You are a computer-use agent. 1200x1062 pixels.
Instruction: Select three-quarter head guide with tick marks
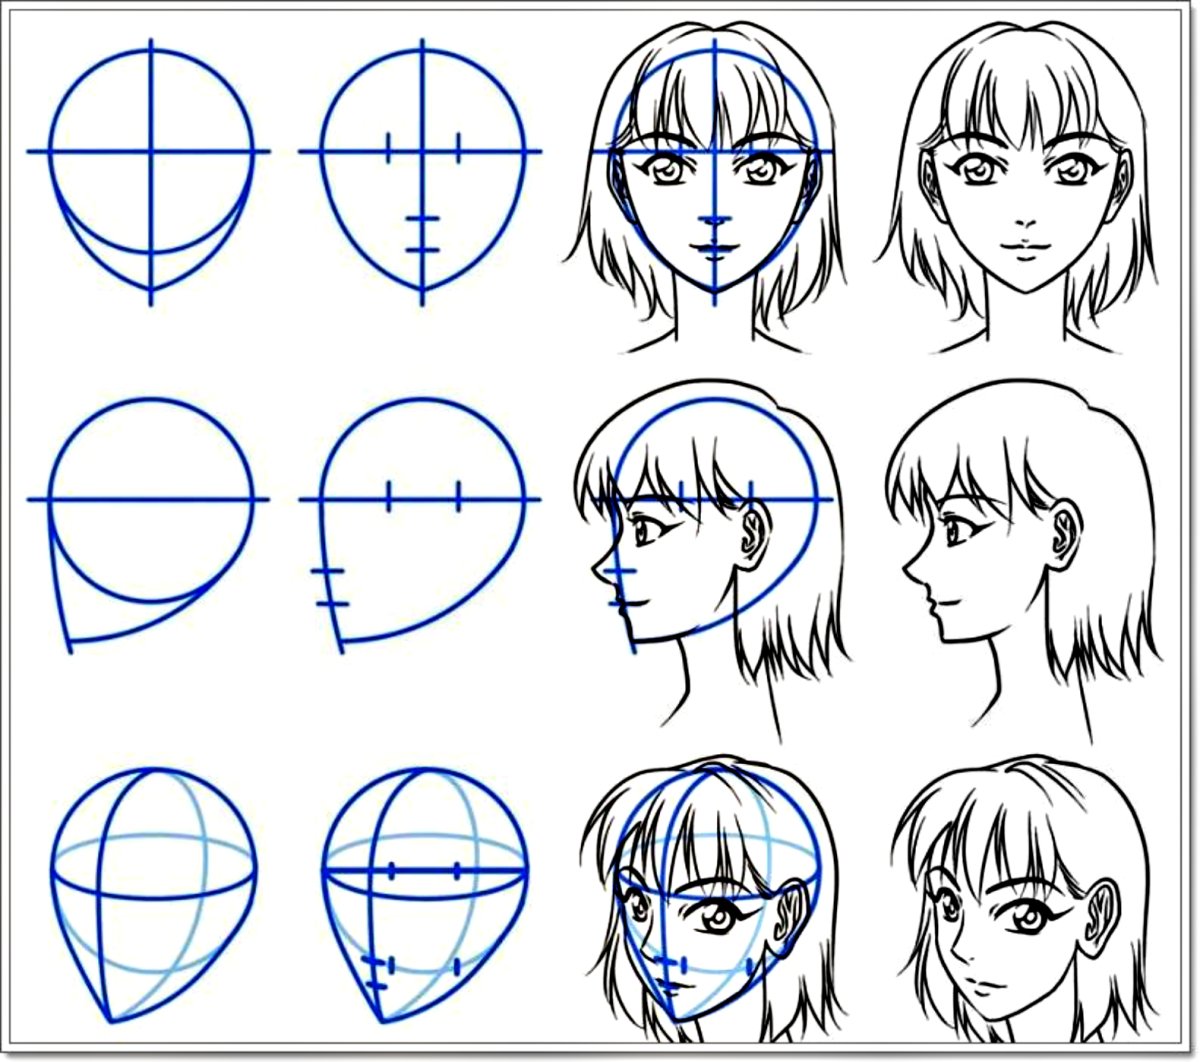coord(424,890)
